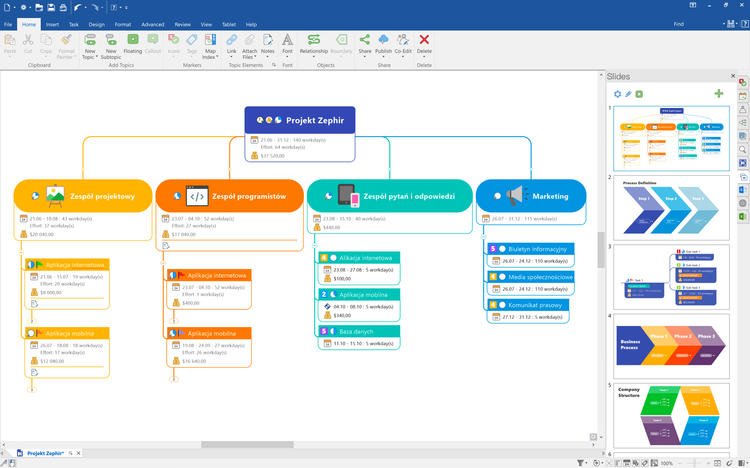Viewport: 750px width, 468px height.
Task: Select slide 2 Process Definition thumbnail
Action: (671, 208)
